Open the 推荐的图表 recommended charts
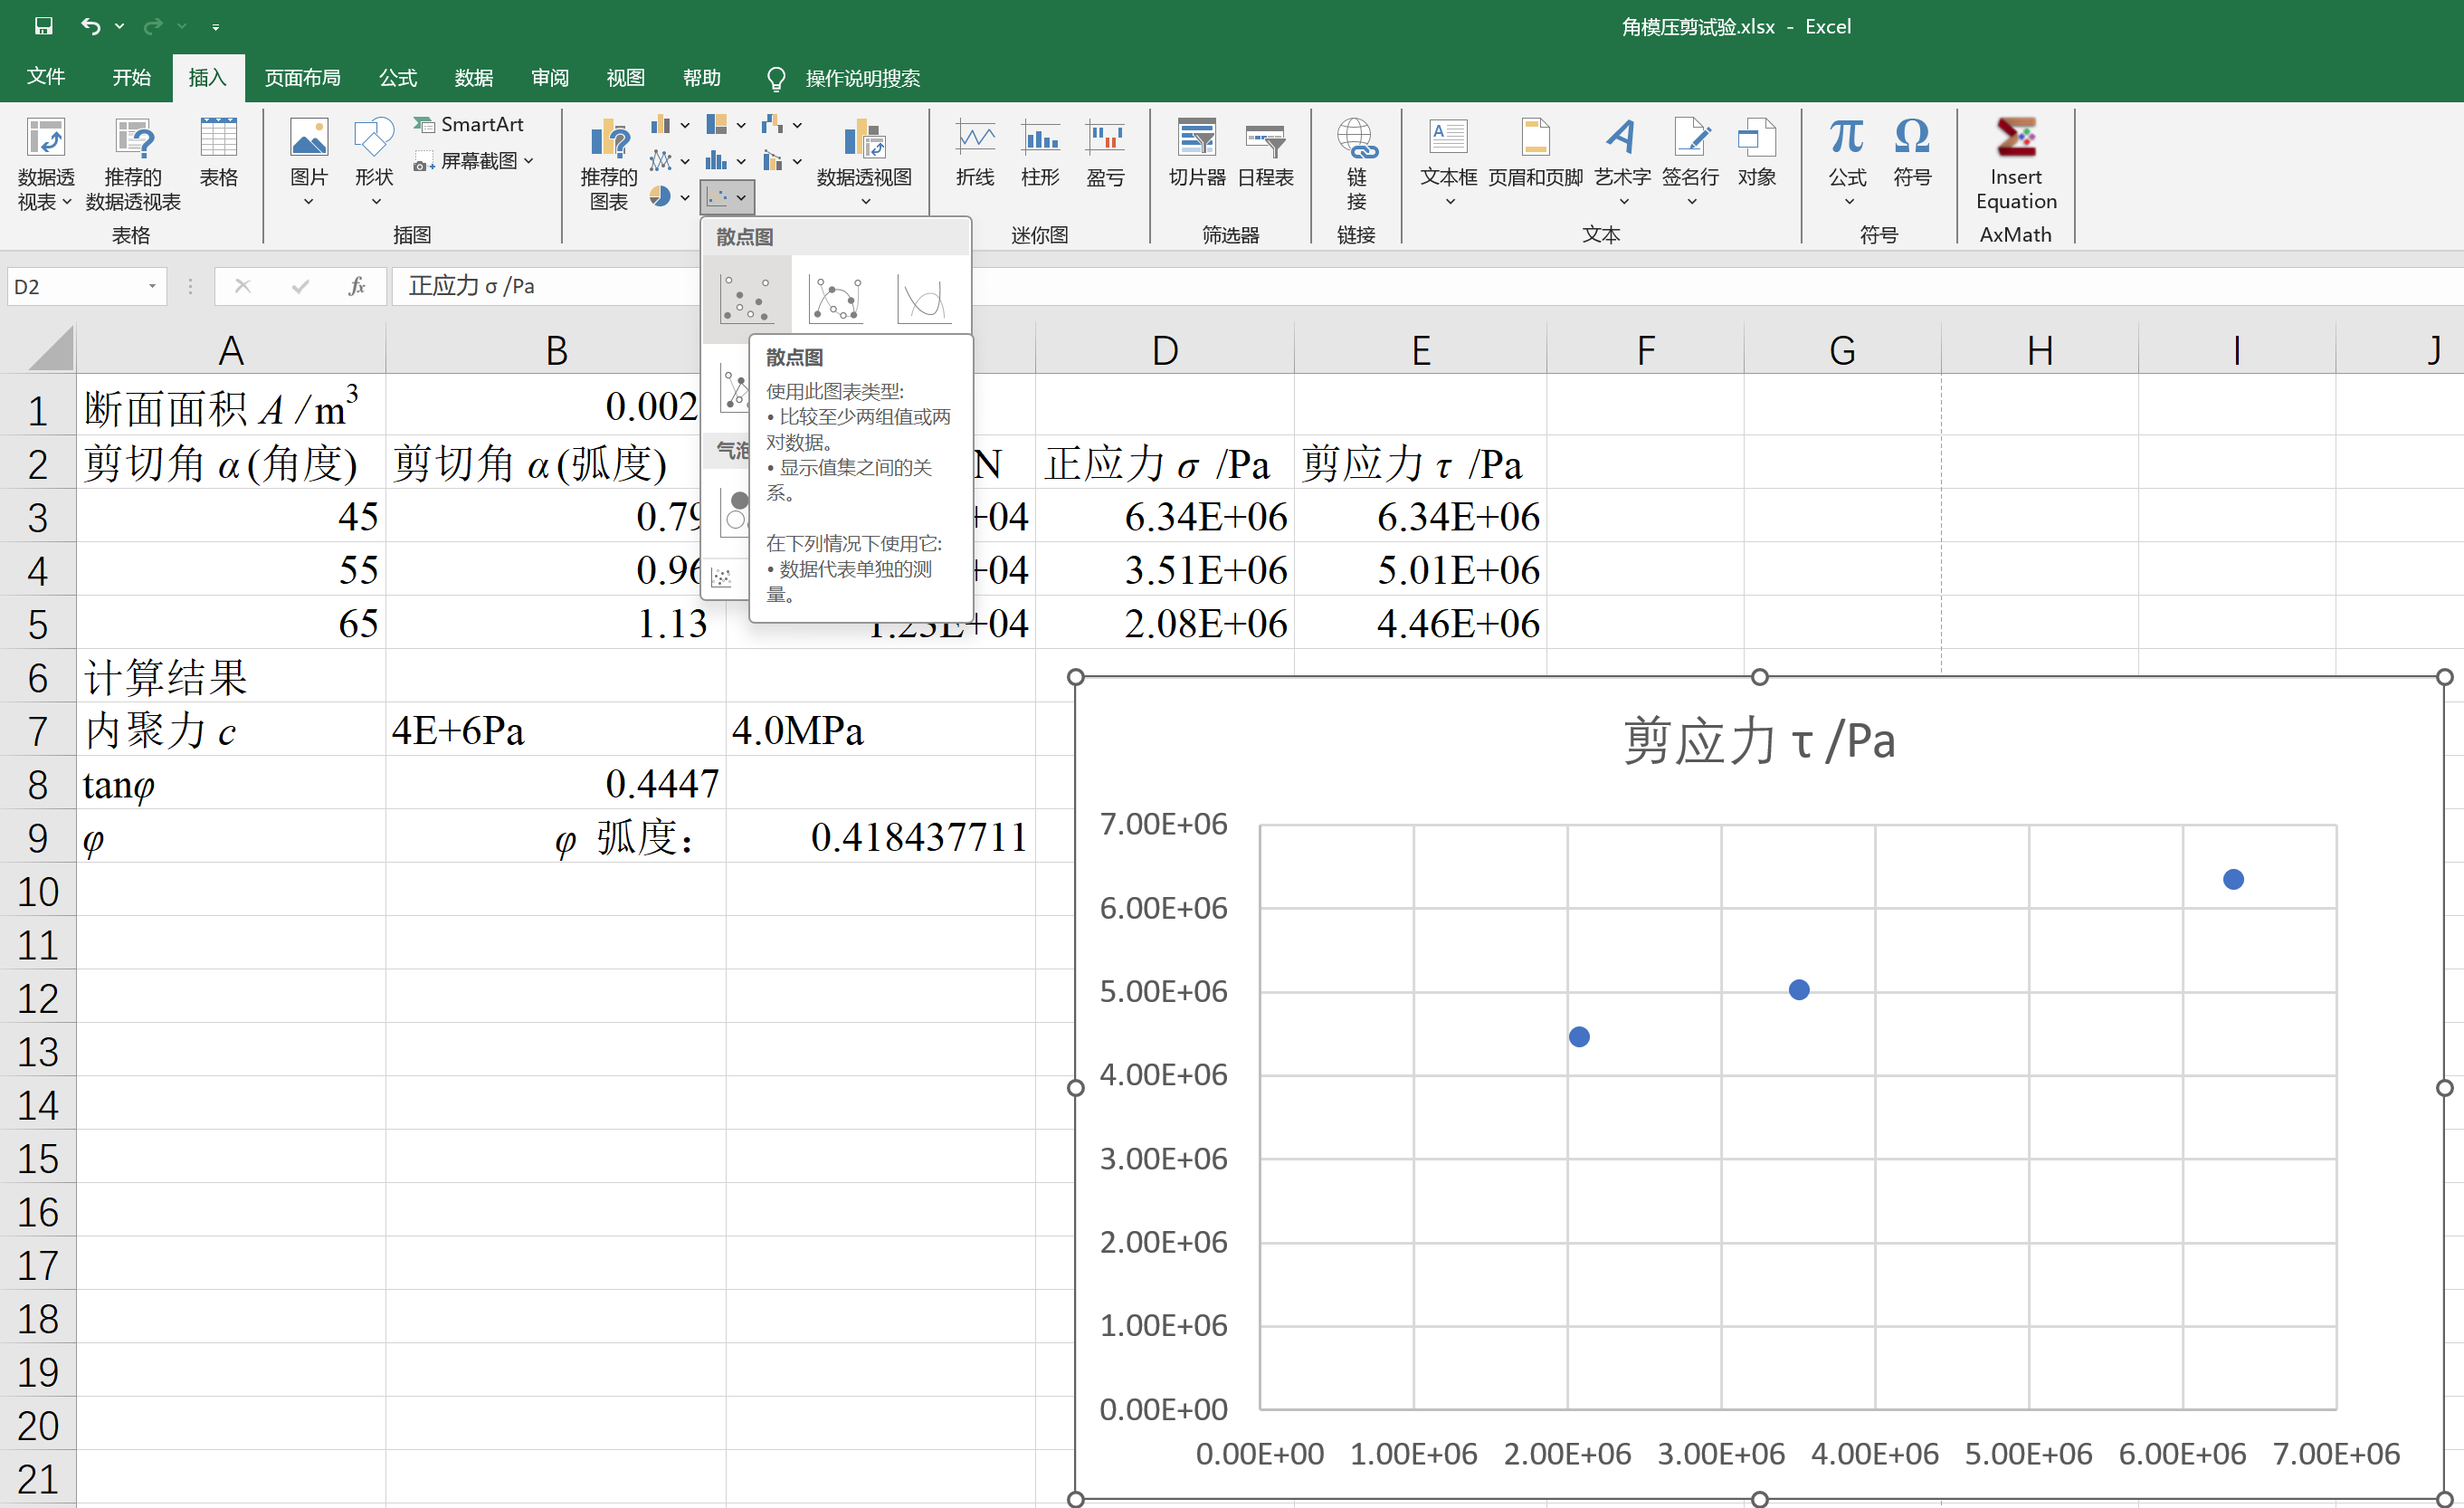 point(608,162)
